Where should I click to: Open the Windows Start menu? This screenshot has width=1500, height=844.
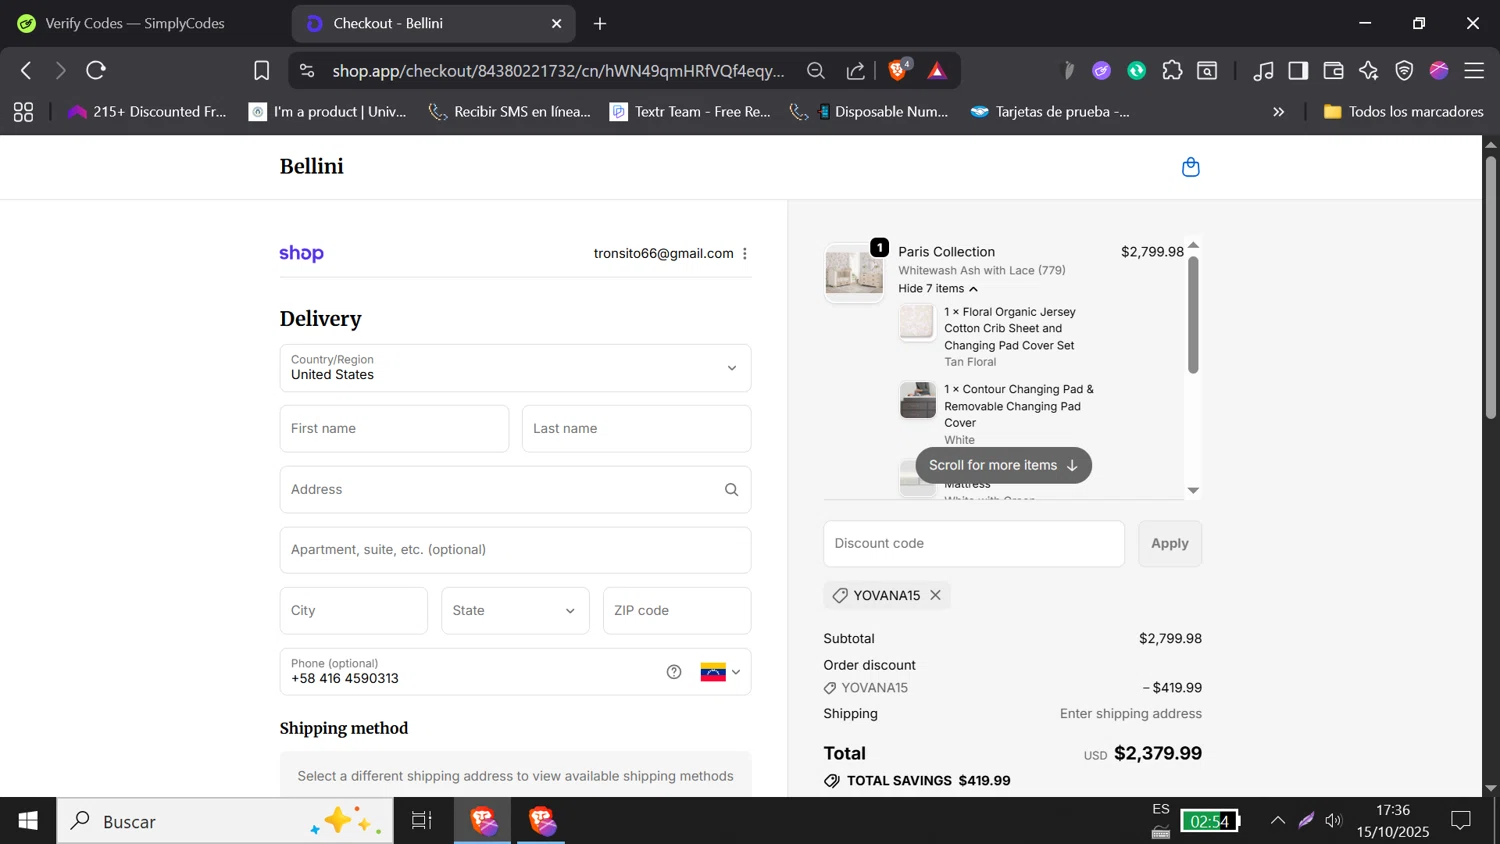pos(28,821)
